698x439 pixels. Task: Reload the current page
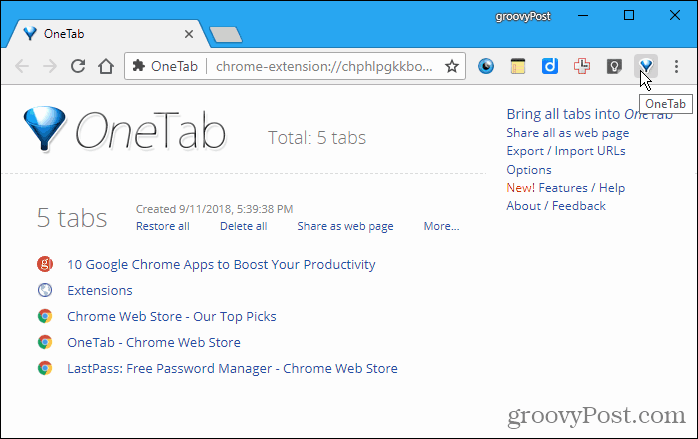(x=78, y=66)
